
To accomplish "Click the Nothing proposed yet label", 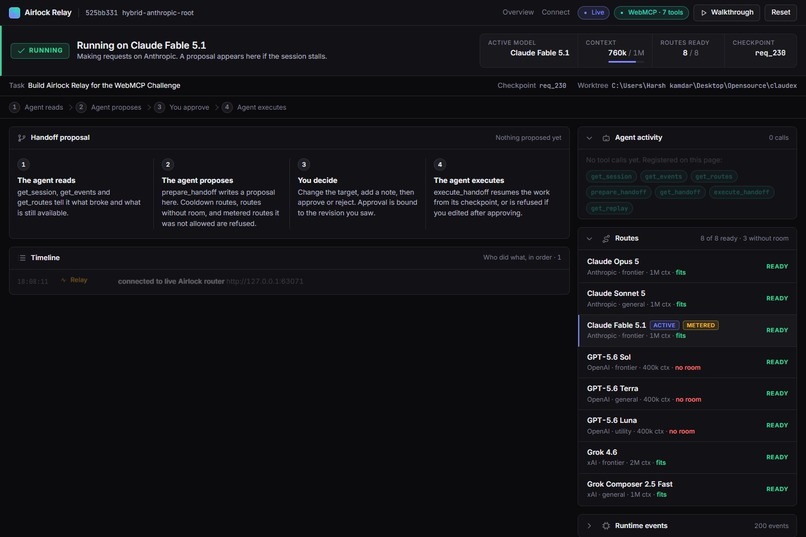I will (528, 138).
